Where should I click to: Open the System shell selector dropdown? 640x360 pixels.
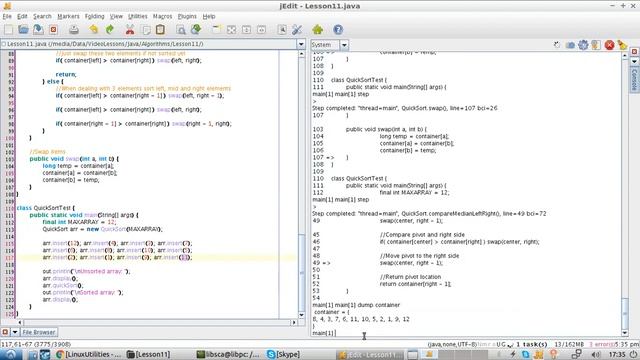point(344,45)
